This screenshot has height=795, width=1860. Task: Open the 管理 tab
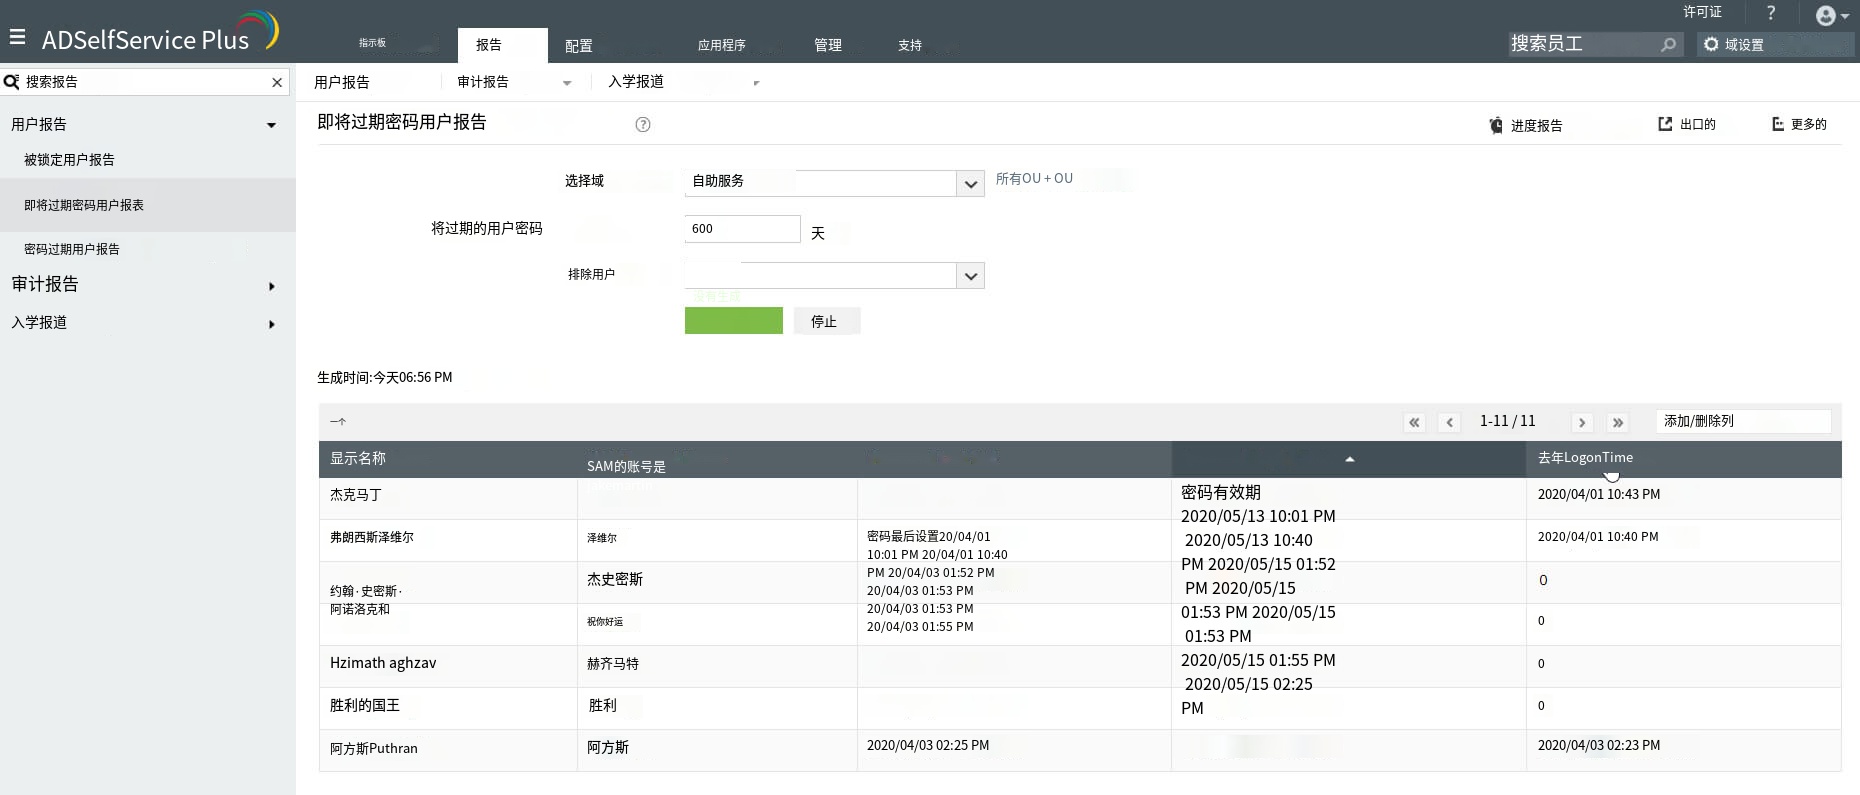click(827, 46)
